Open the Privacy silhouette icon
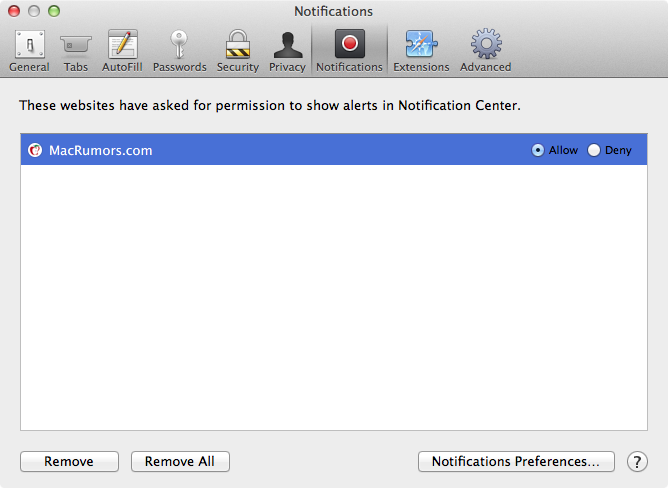 288,45
